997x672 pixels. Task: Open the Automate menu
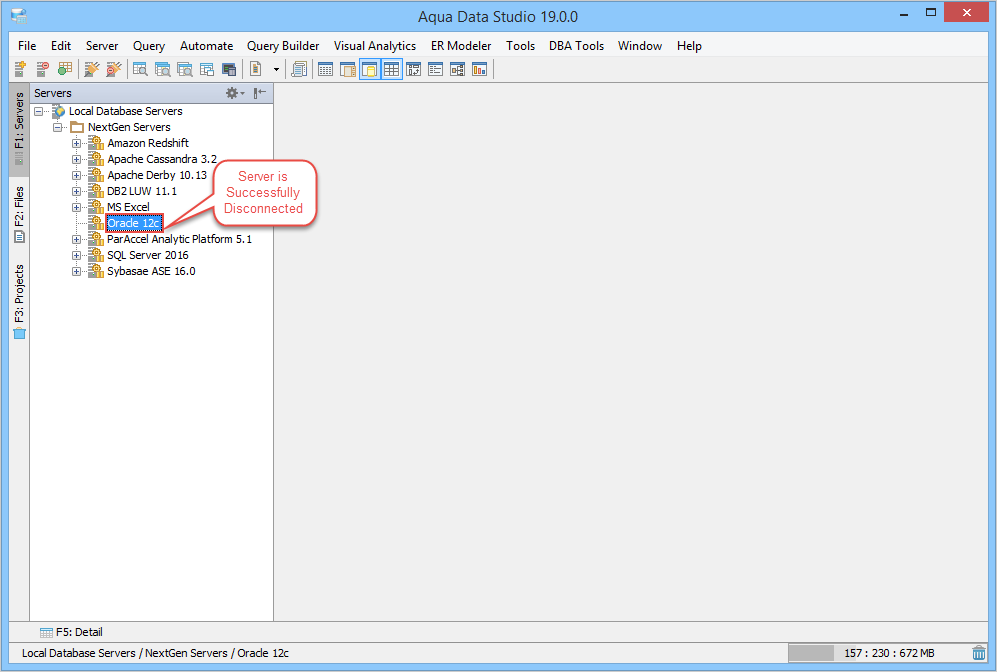(x=206, y=46)
